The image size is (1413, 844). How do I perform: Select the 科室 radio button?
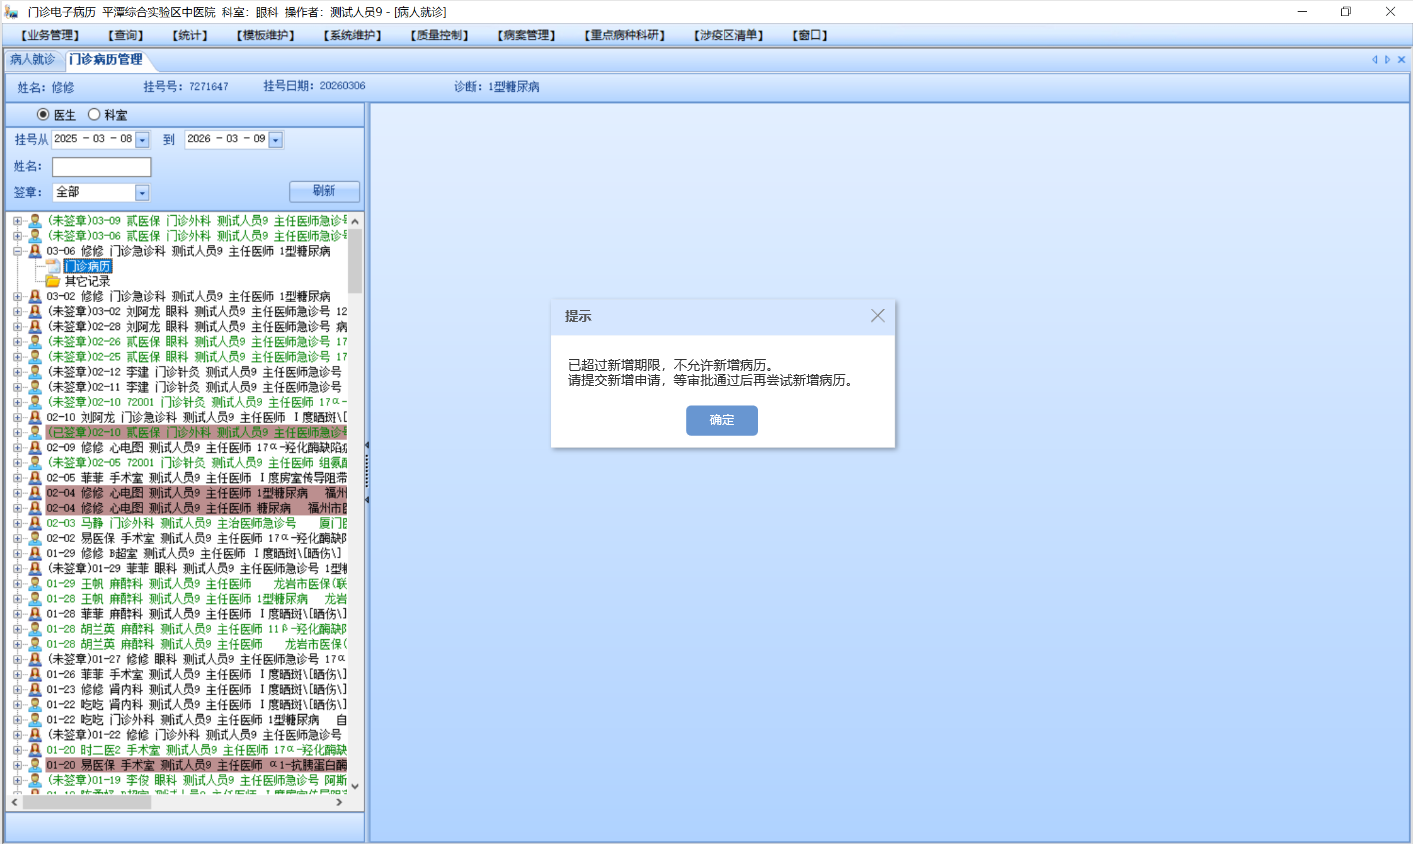(94, 115)
